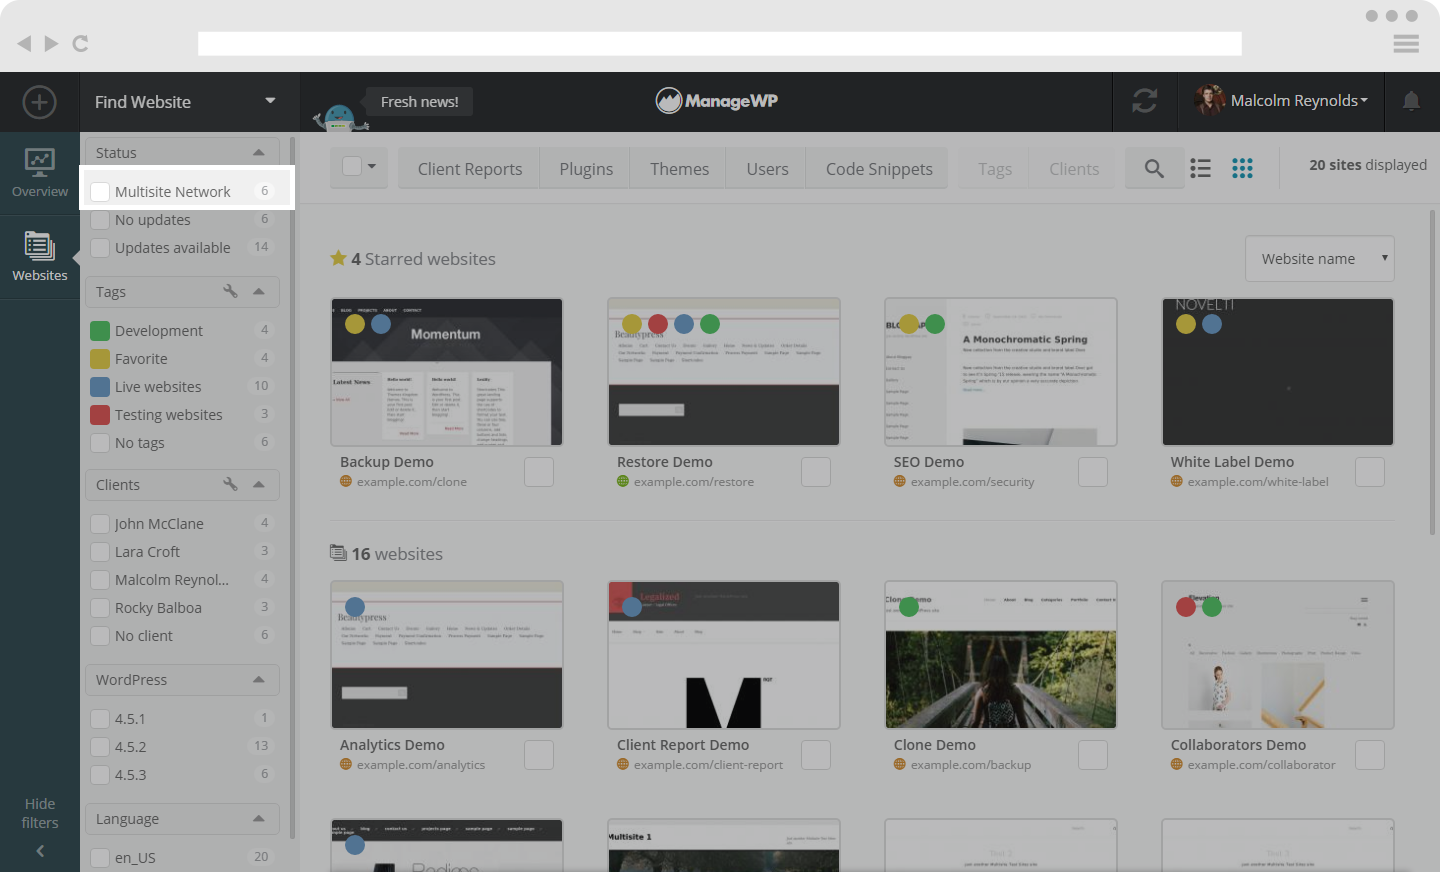The height and width of the screenshot is (872, 1440).
Task: Open the Website name sort dropdown
Action: pos(1320,259)
